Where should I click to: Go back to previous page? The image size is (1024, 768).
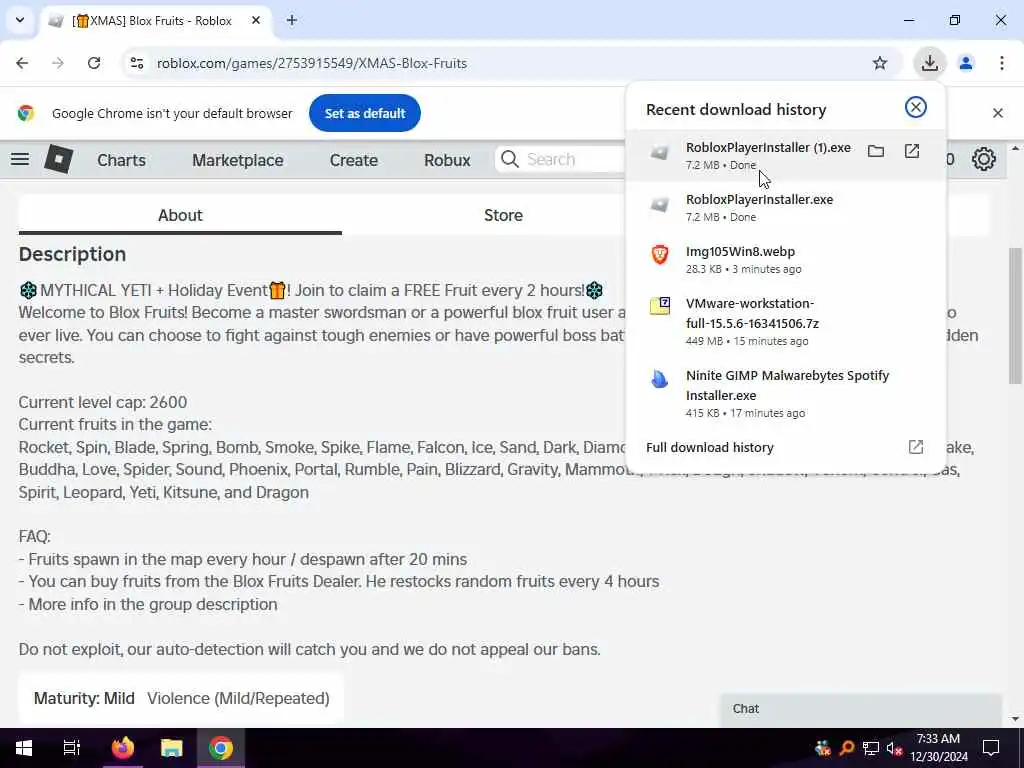(22, 63)
